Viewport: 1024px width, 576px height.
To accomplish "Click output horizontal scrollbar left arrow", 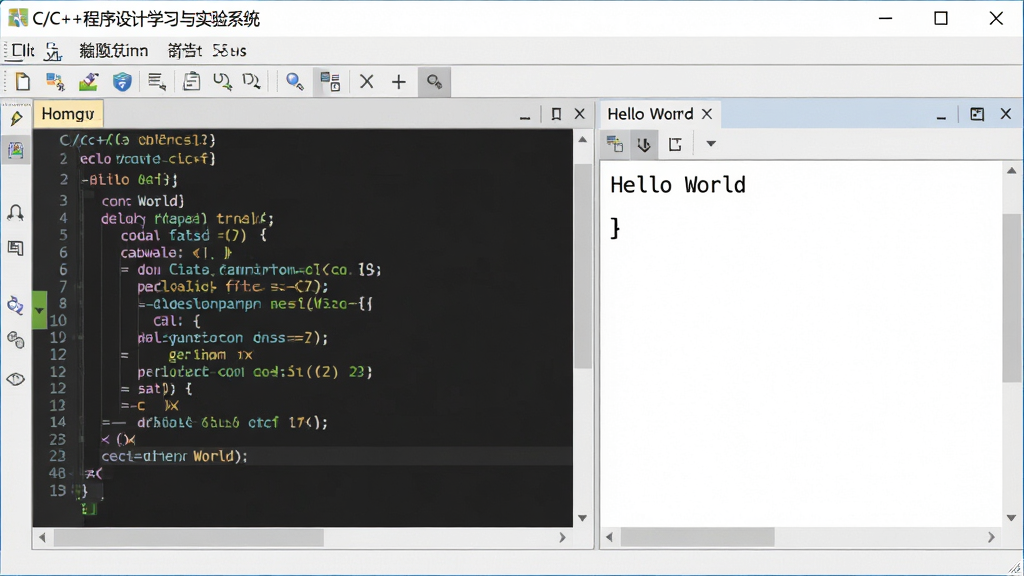I will [609, 537].
